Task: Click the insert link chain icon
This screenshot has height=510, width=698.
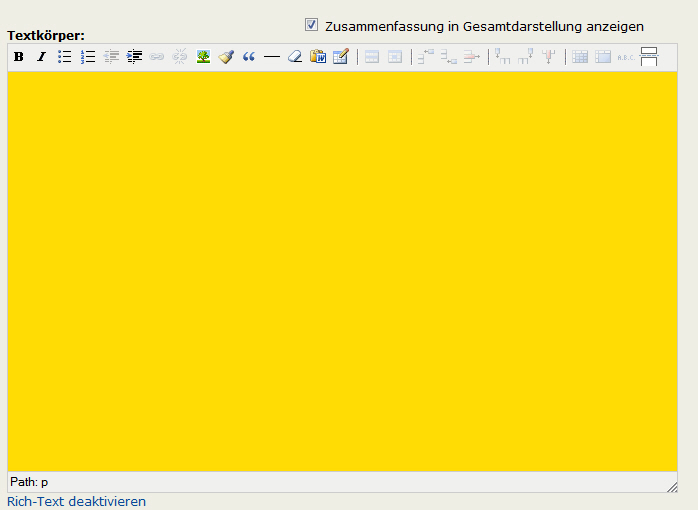Action: (157, 57)
